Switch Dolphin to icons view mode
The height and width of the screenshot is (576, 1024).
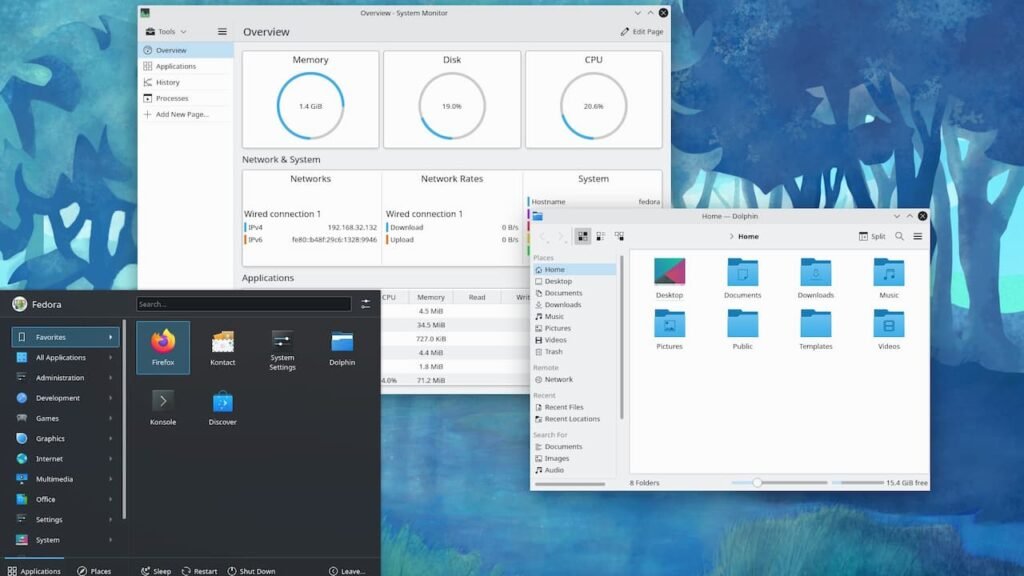click(x=583, y=236)
